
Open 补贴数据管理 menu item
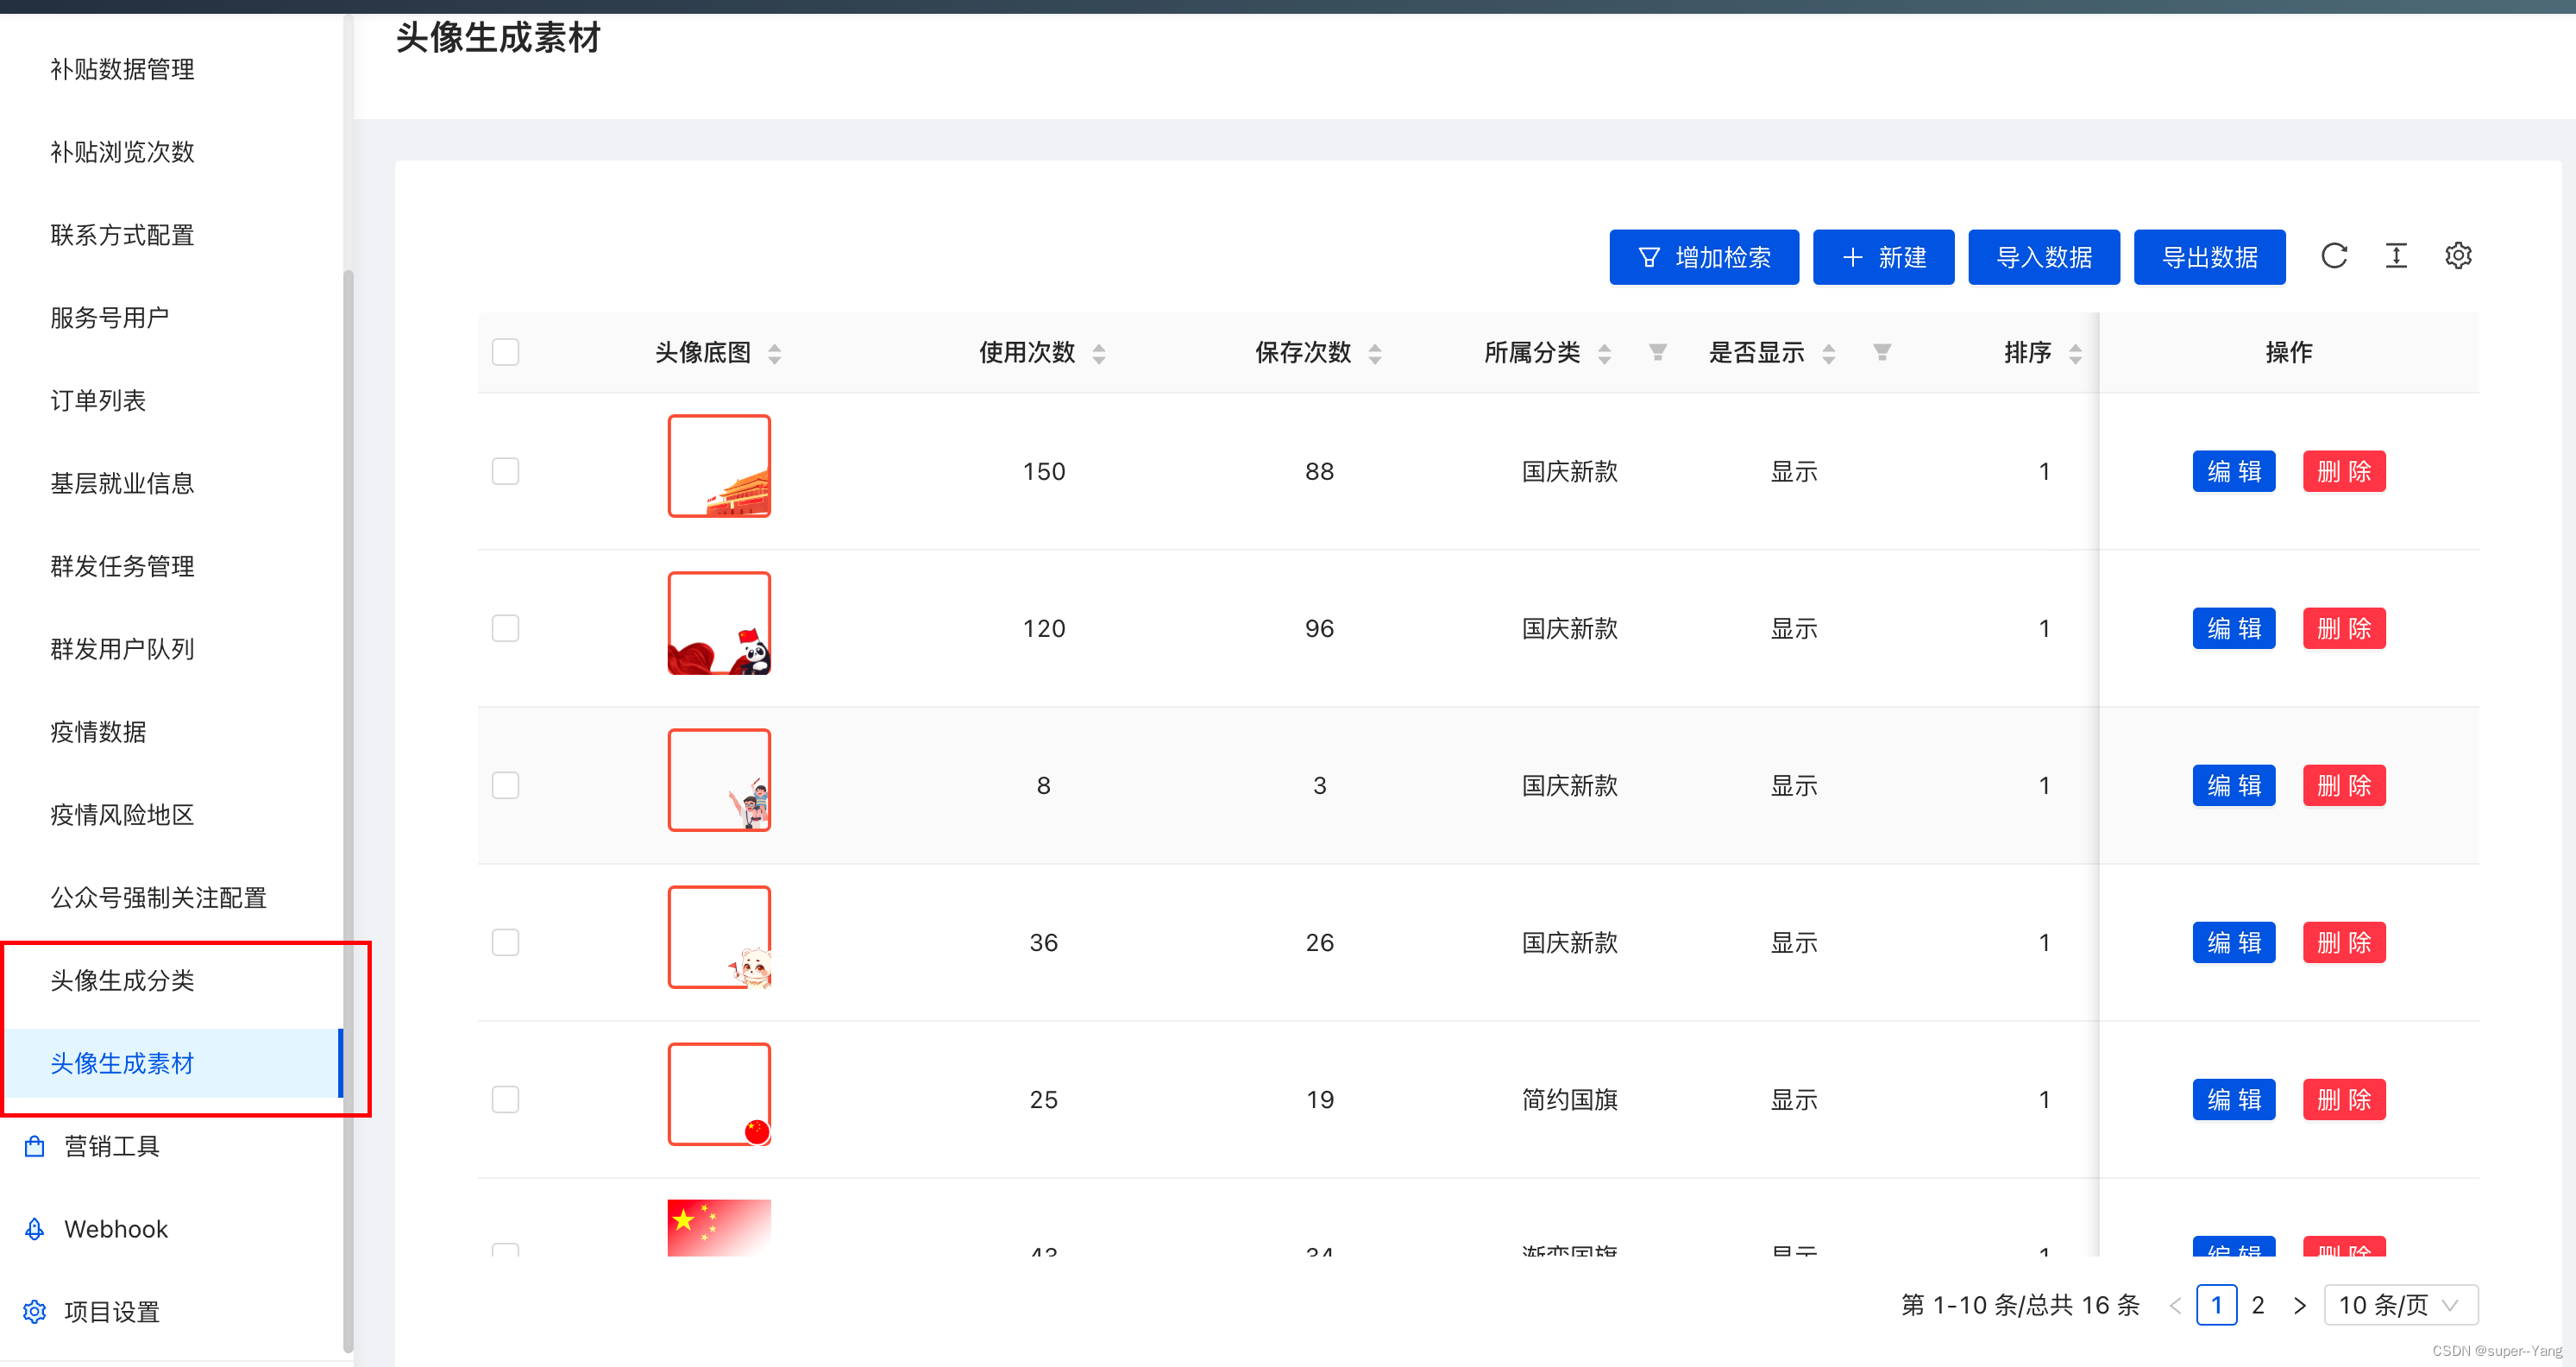[122, 69]
